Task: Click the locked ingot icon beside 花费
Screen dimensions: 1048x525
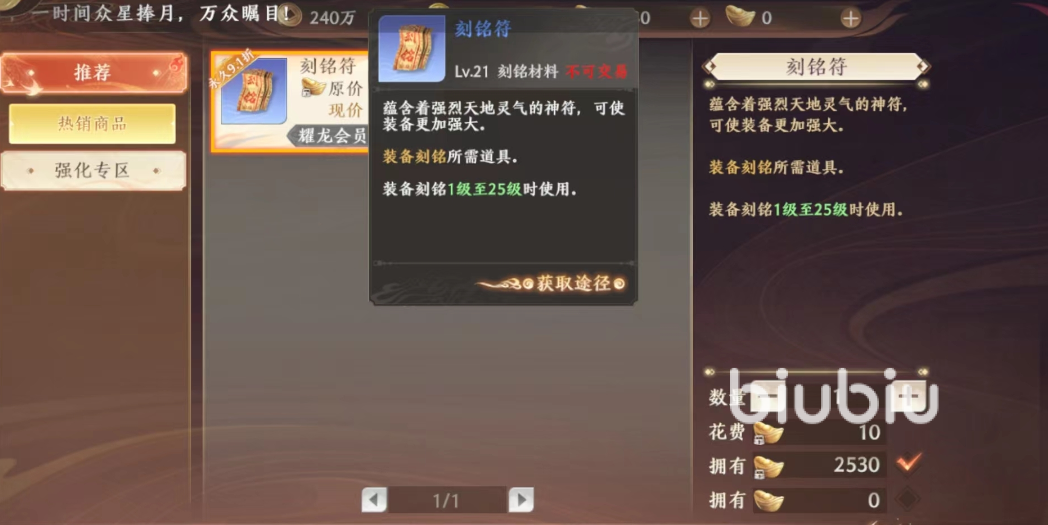Action: click(767, 433)
